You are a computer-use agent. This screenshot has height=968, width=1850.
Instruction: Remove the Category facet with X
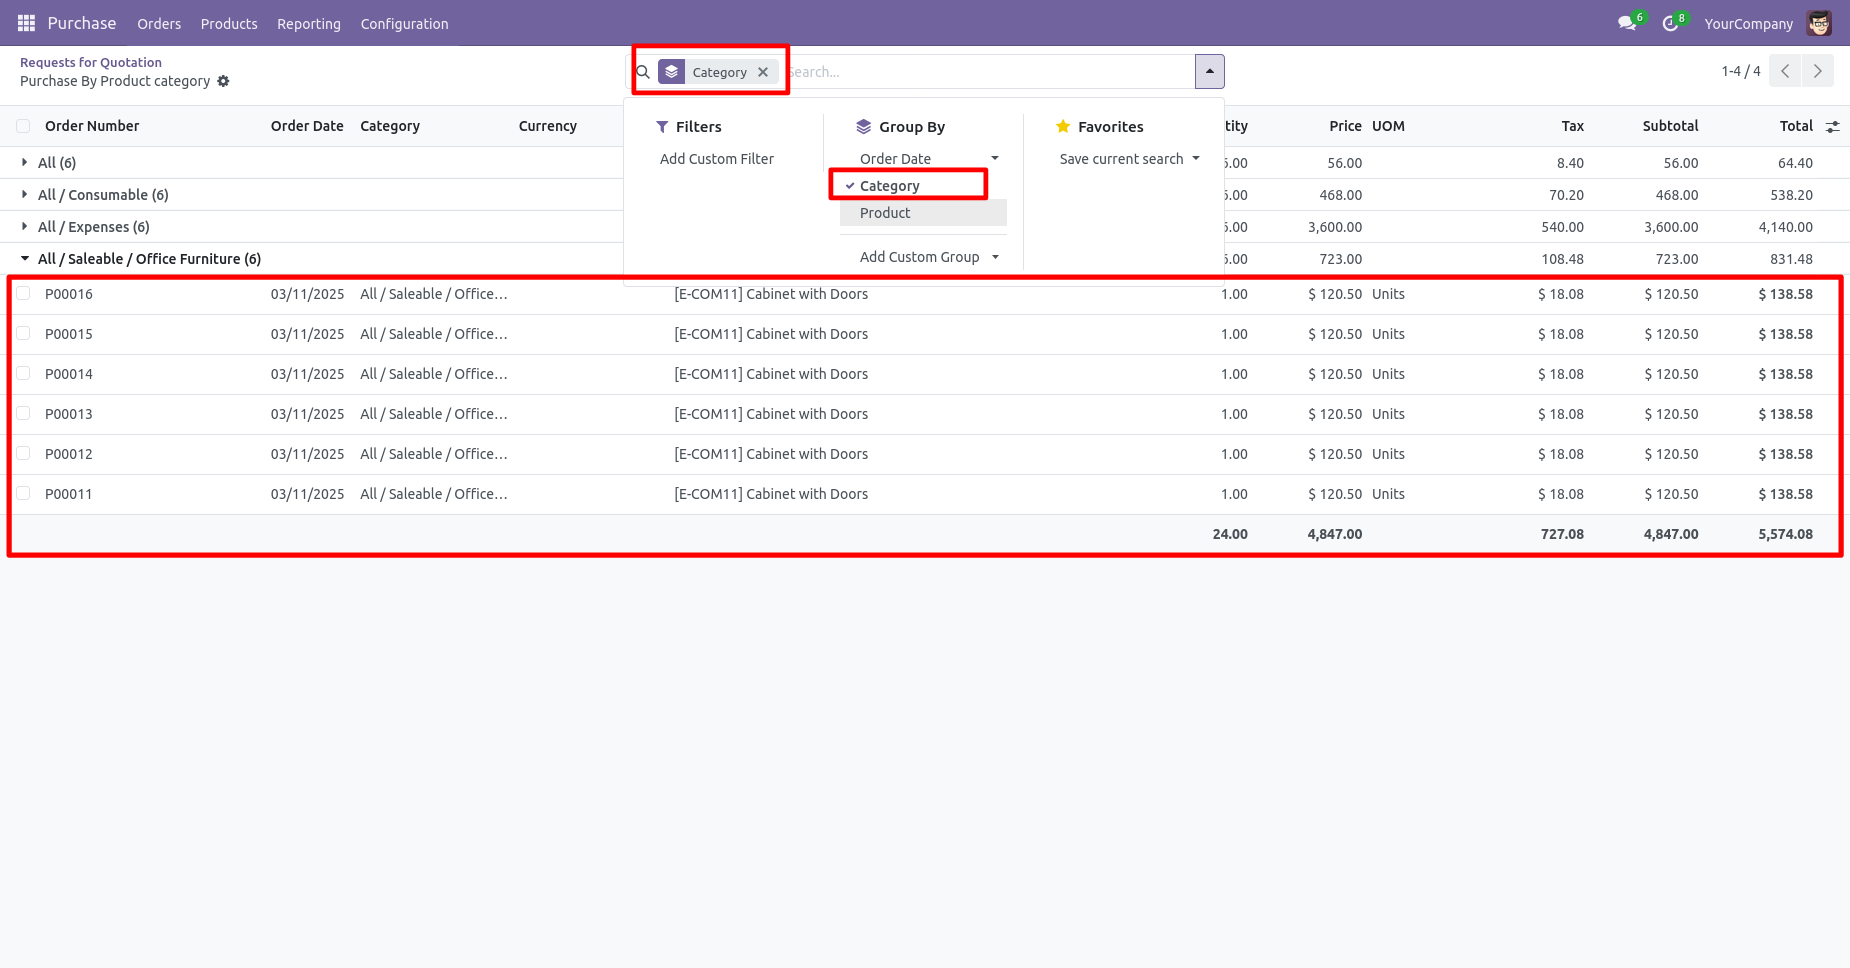click(763, 72)
